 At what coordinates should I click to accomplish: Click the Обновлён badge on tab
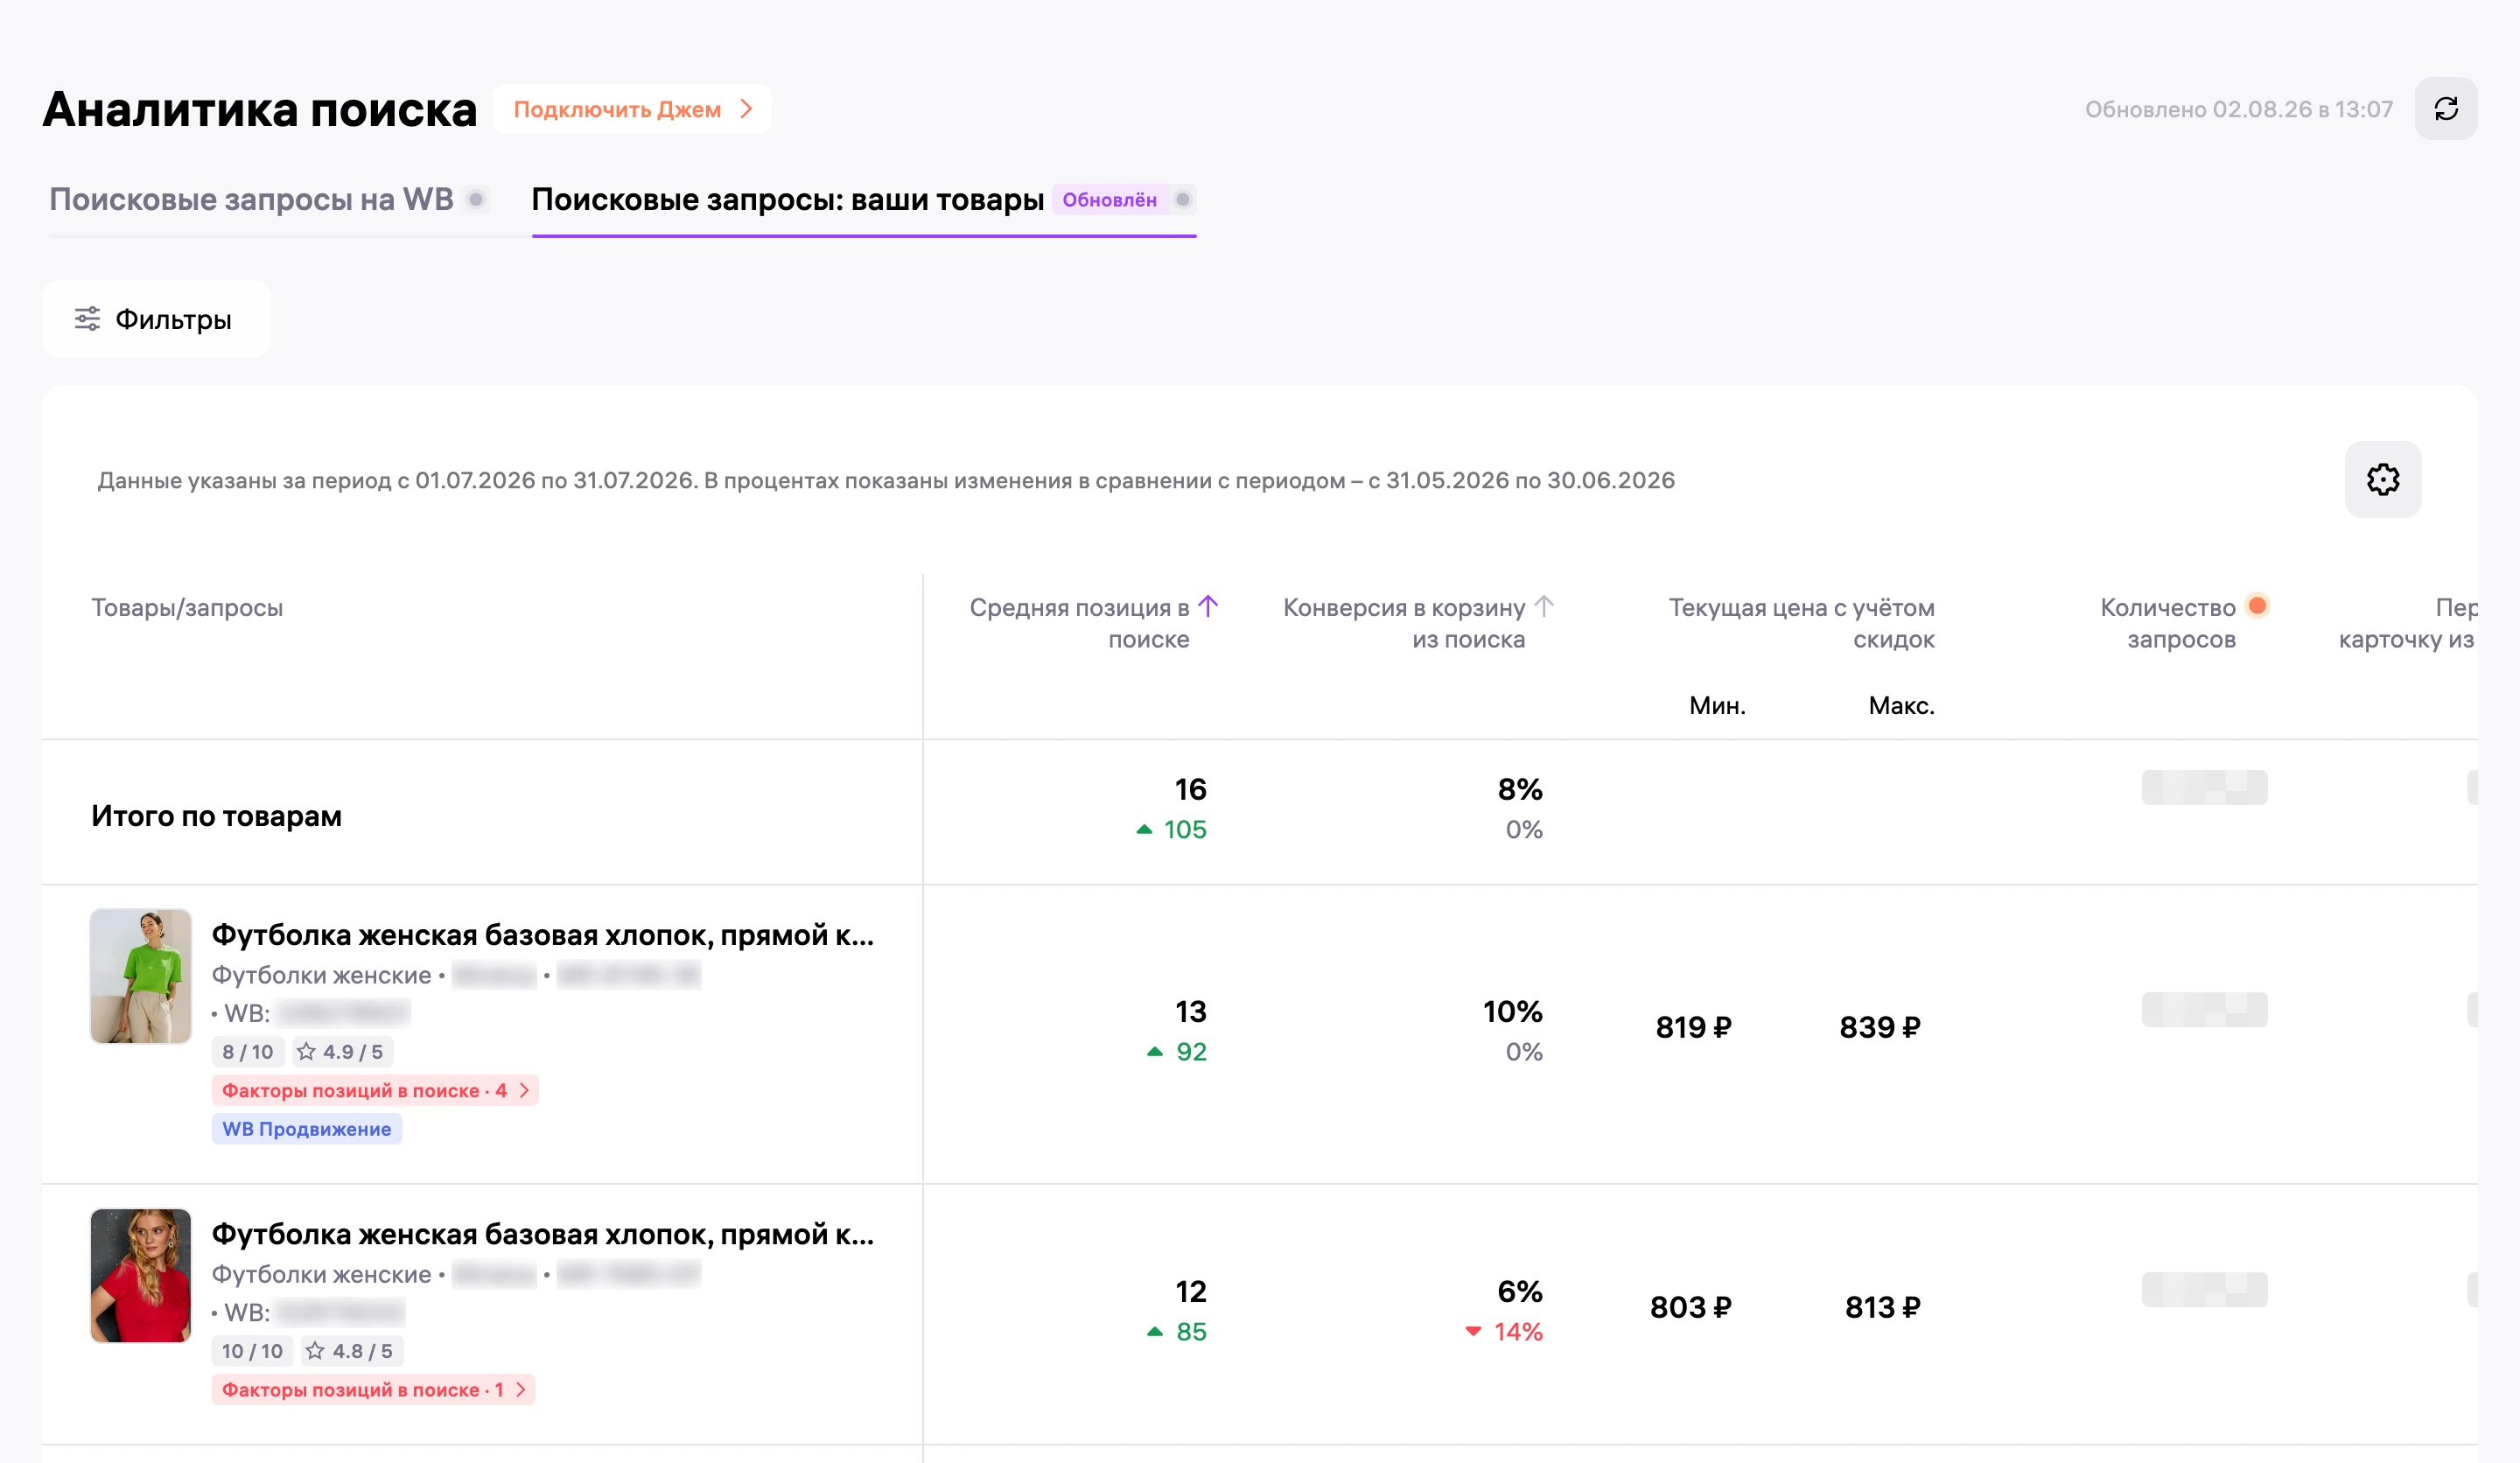point(1109,199)
